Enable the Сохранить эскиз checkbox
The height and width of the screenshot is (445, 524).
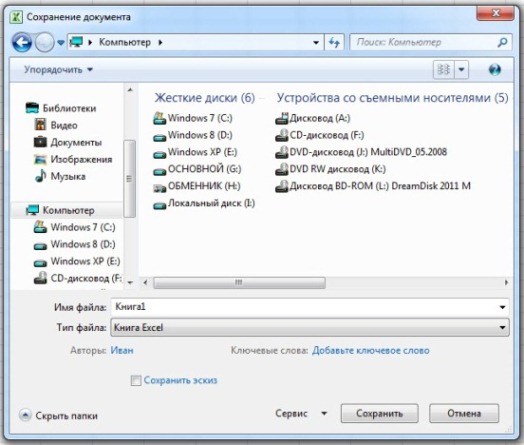click(x=136, y=381)
